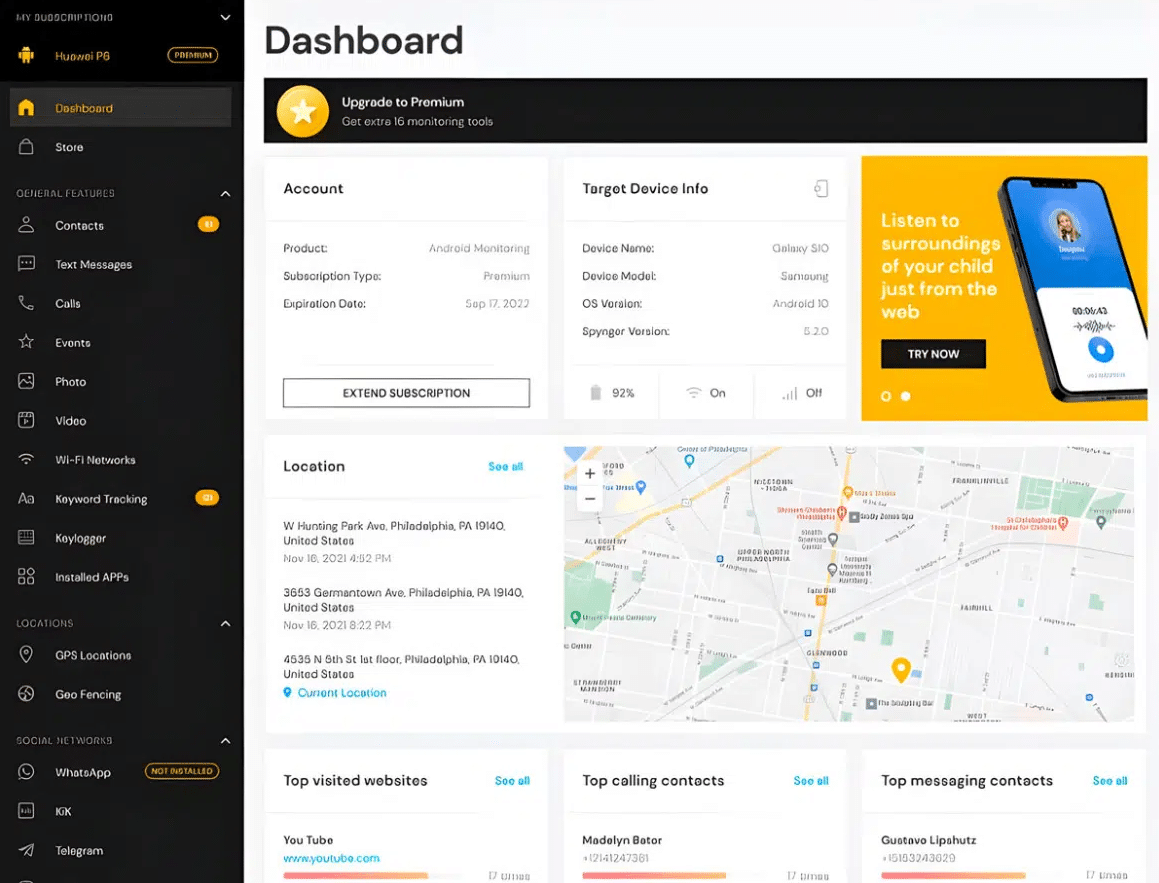Click the Android icon next to Huawei P6
1159x883 pixels.
point(26,55)
